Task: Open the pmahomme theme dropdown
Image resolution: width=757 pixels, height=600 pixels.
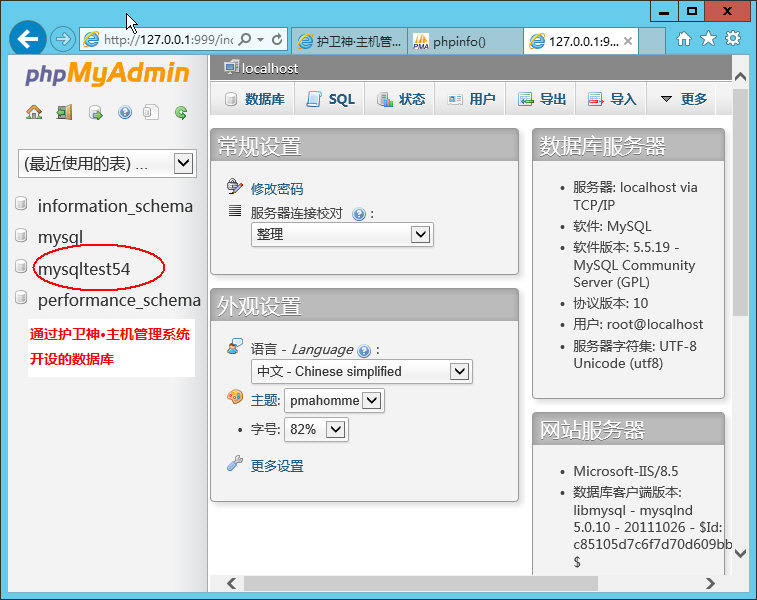Action: (x=334, y=400)
